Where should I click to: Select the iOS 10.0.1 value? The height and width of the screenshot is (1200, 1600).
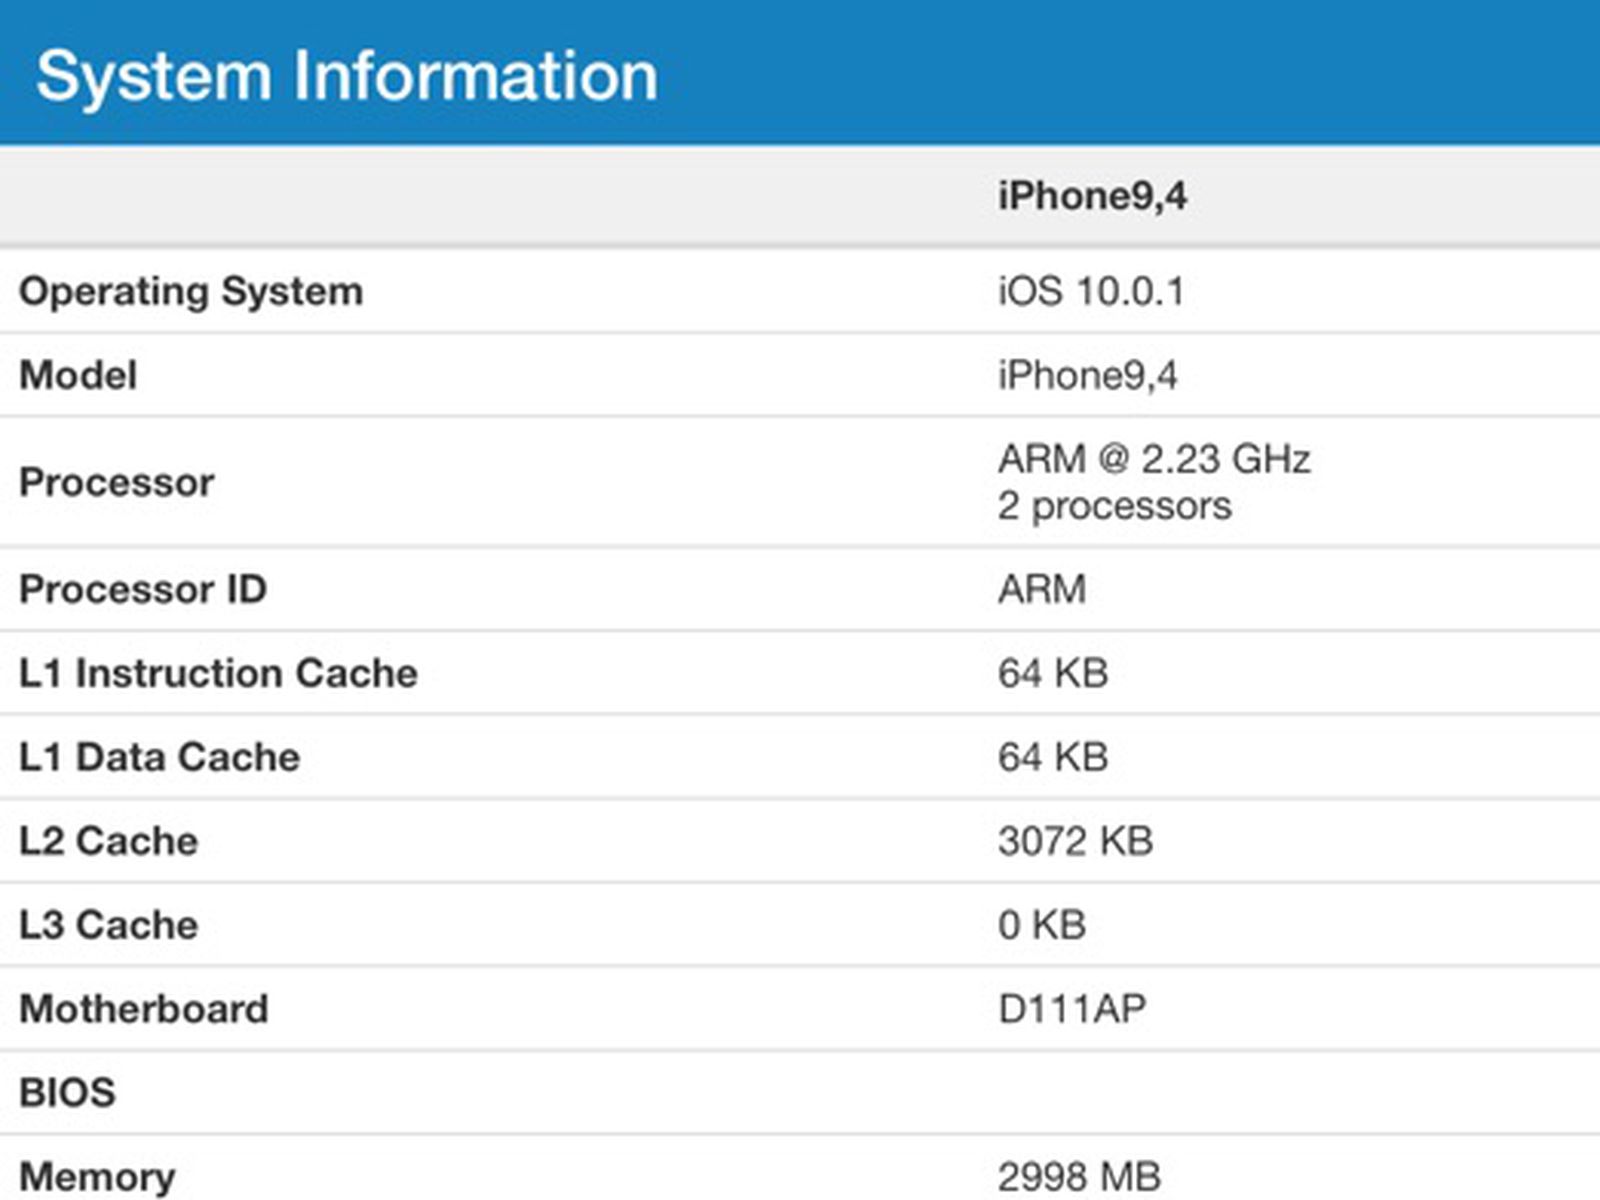click(1091, 292)
